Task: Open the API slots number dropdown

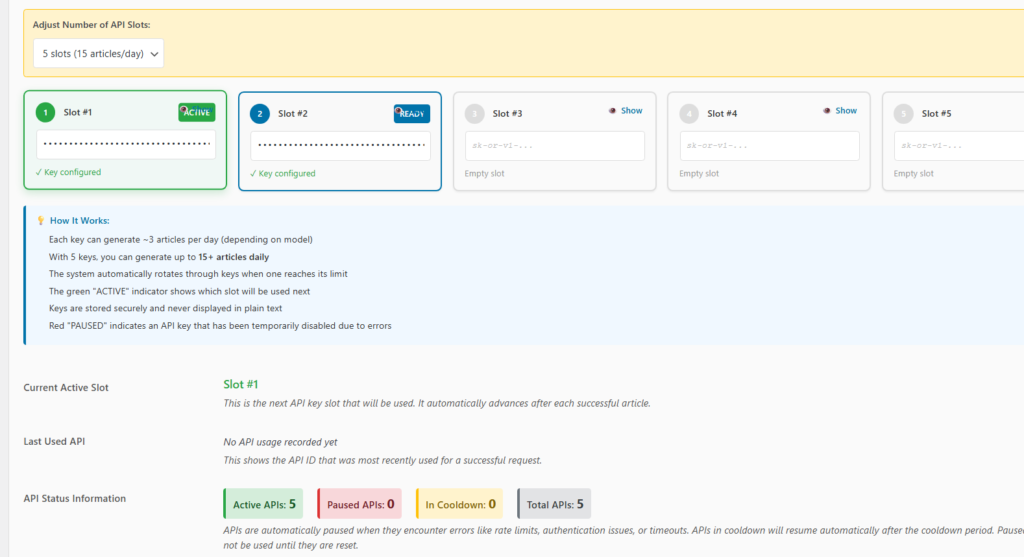Action: click(98, 54)
